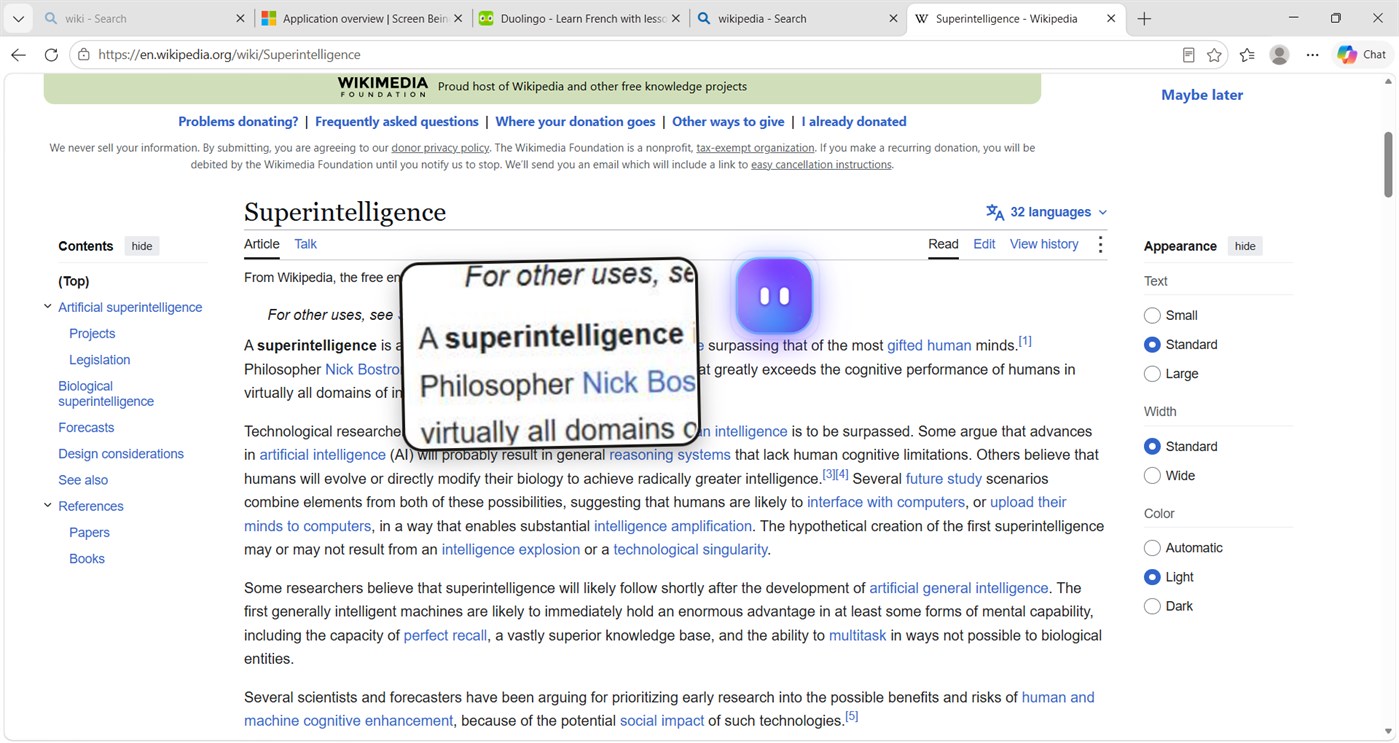Open a new tab with plus icon
The height and width of the screenshot is (743, 1399).
[1144, 19]
